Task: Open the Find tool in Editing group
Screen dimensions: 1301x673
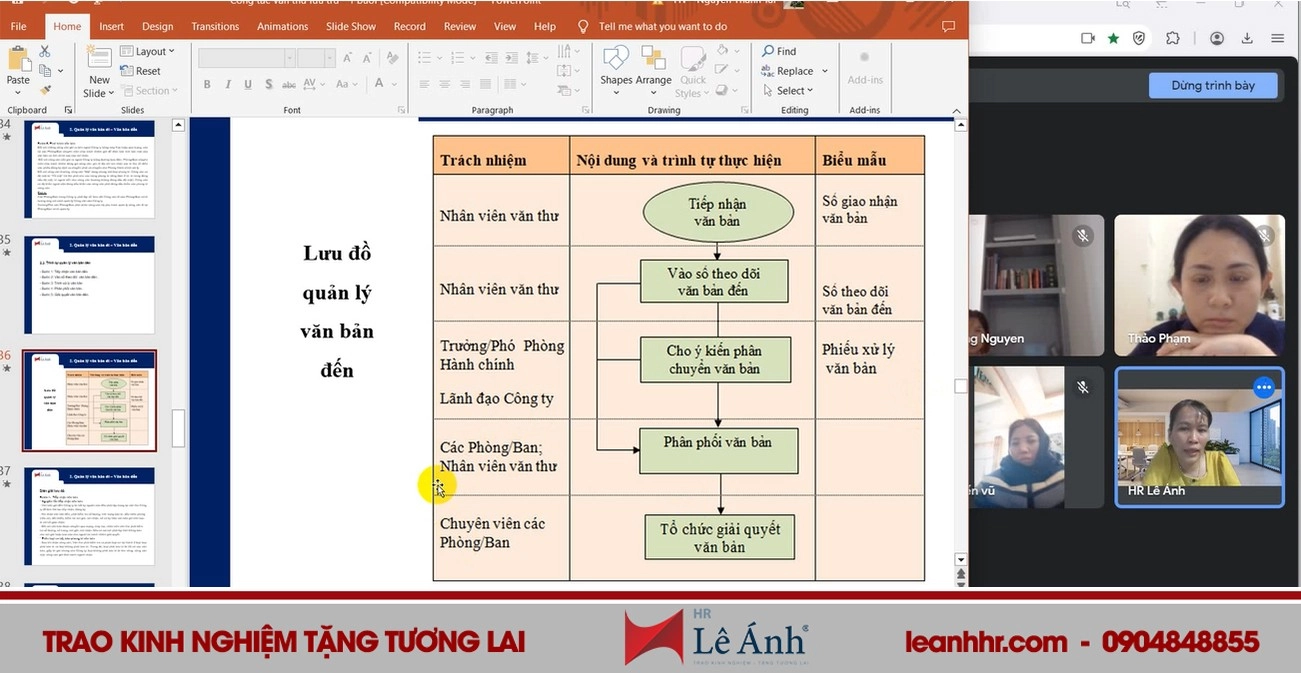Action: tap(781, 51)
